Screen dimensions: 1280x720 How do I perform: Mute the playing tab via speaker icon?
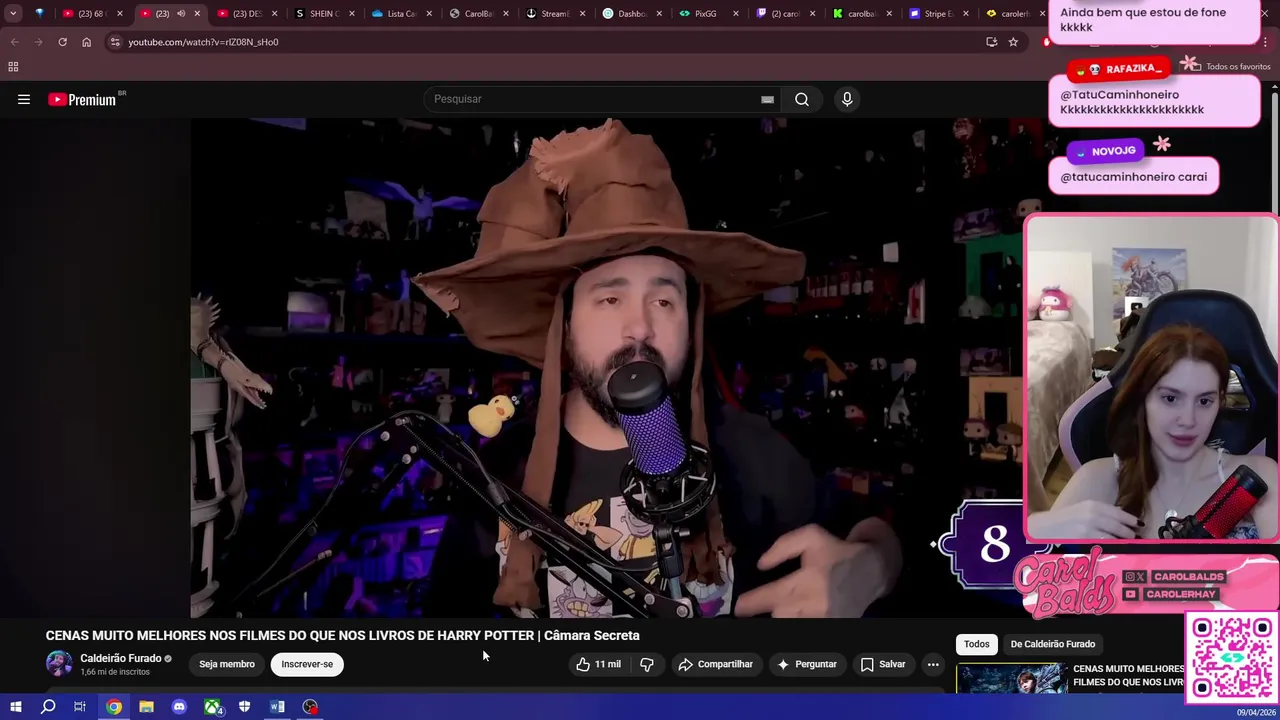pyautogui.click(x=181, y=14)
